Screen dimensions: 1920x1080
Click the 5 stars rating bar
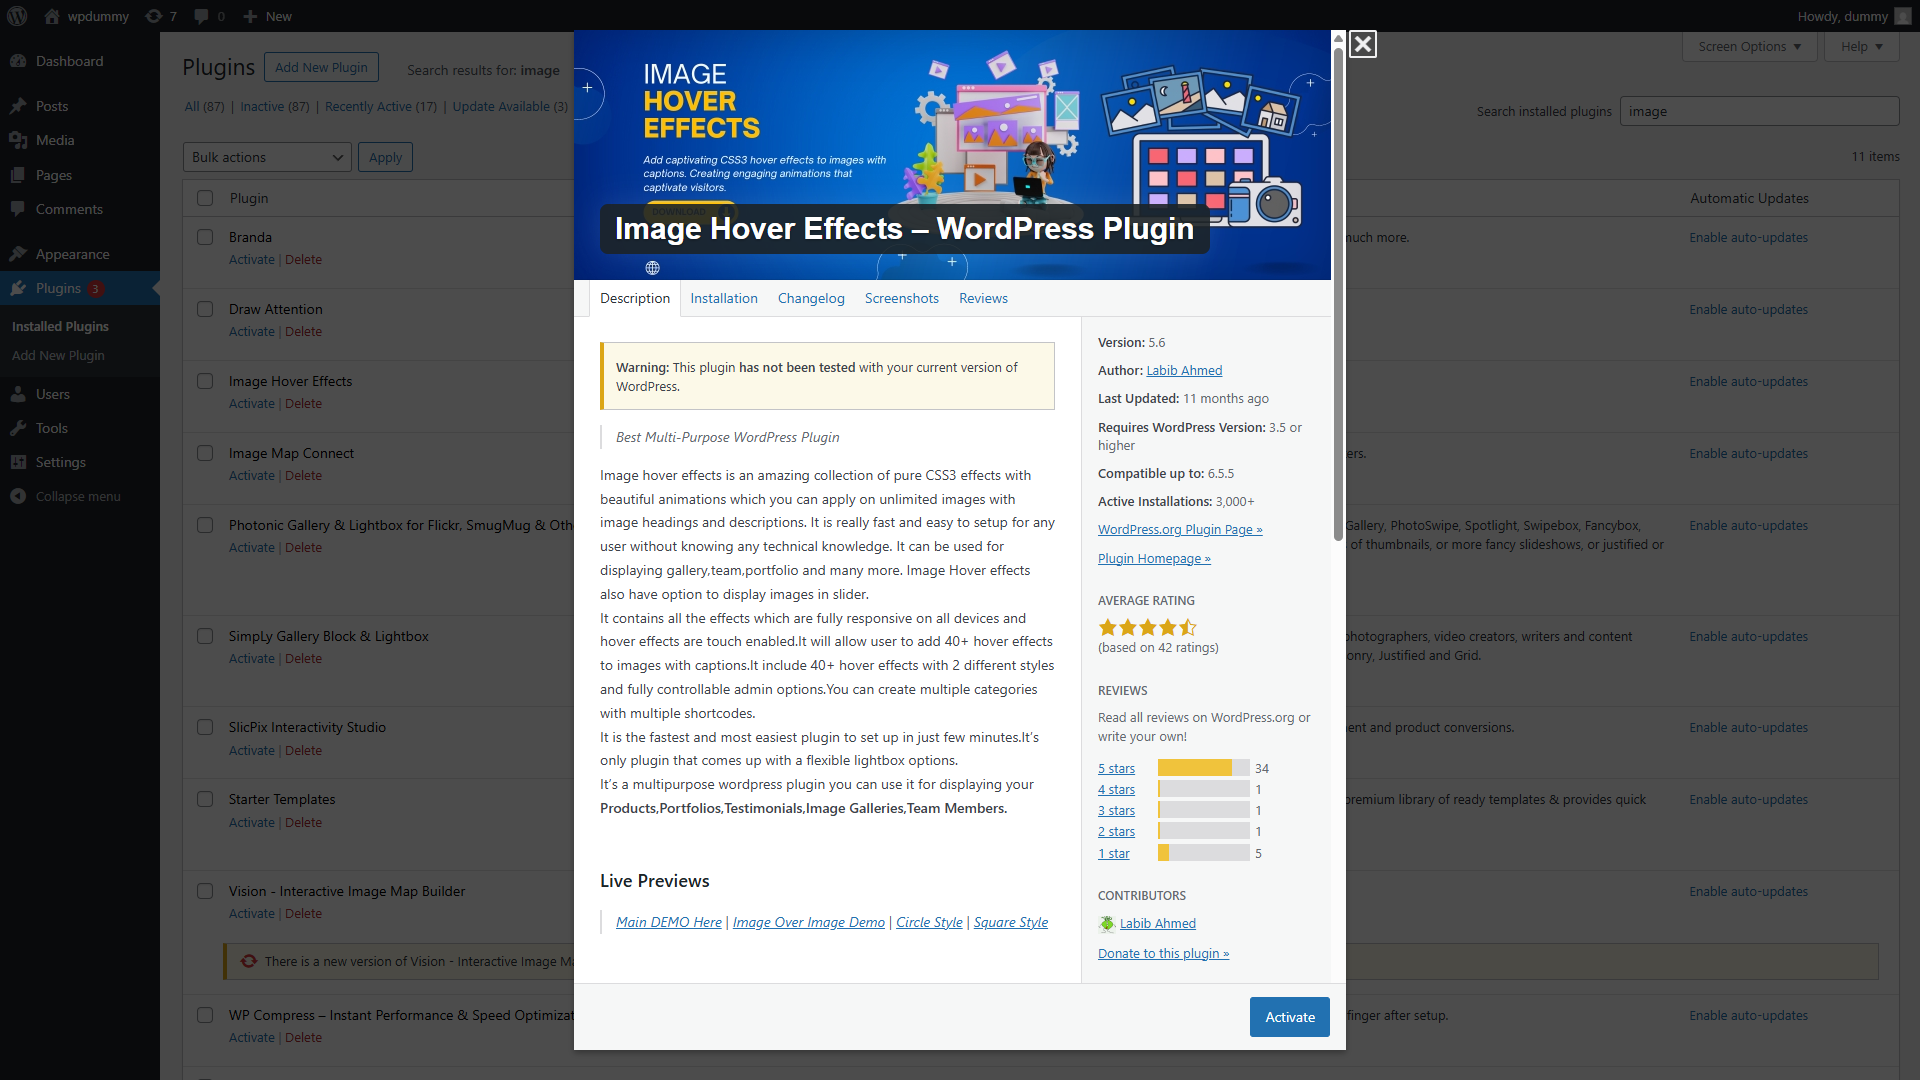click(x=1204, y=768)
